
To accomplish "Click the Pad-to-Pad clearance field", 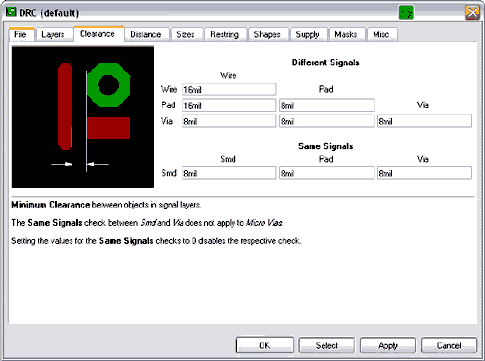I will [327, 105].
